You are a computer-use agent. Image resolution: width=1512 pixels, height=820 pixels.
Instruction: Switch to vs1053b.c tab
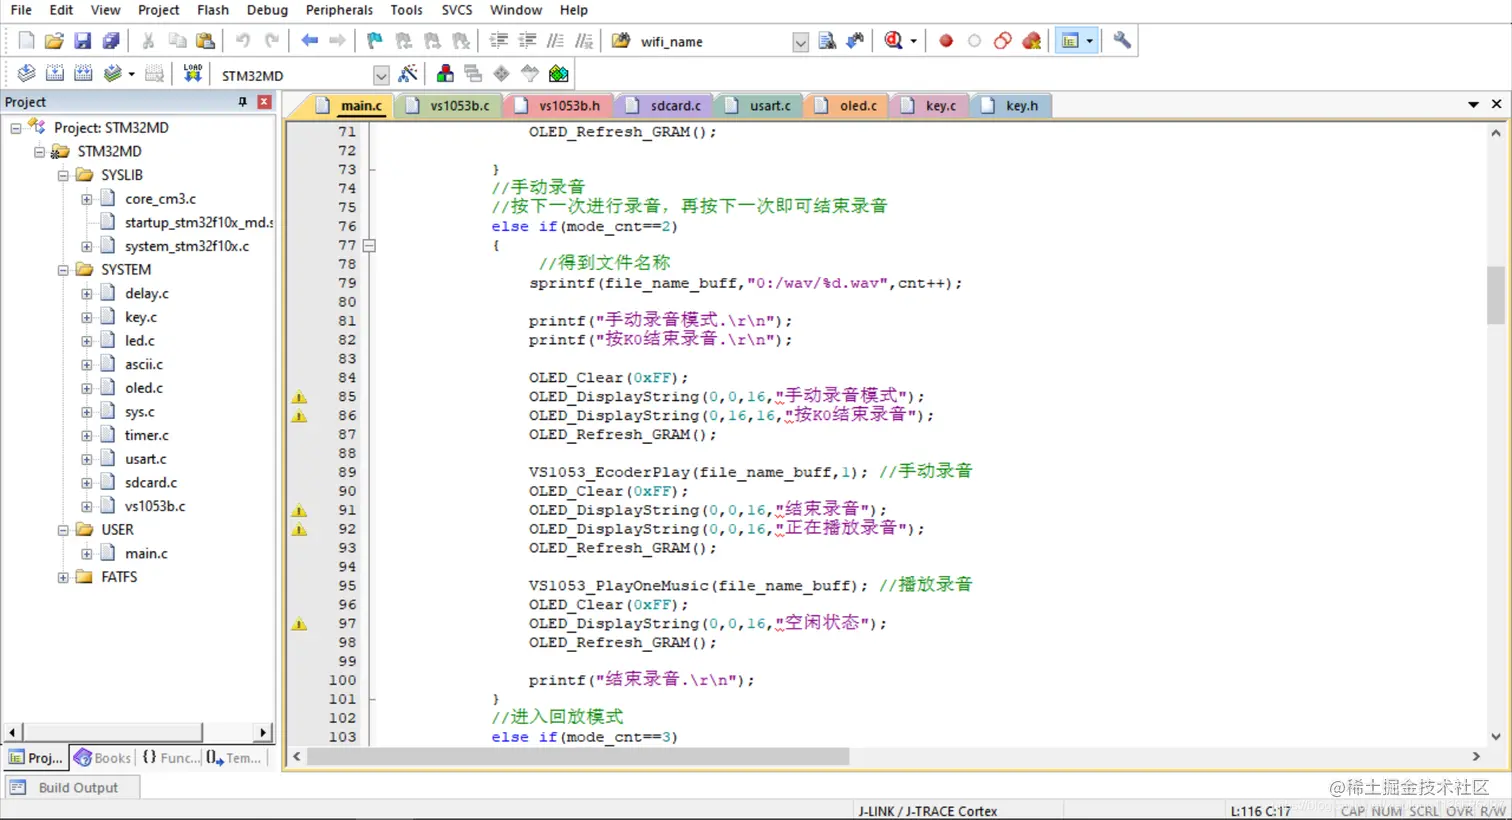click(x=448, y=105)
